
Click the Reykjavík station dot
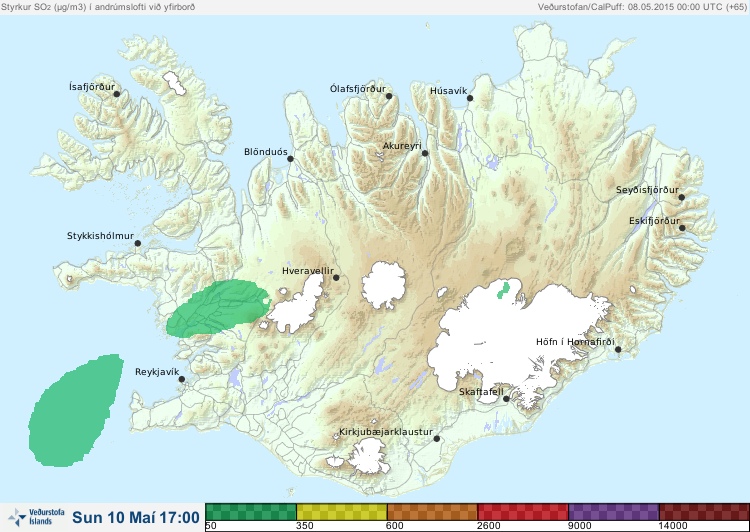pyautogui.click(x=182, y=379)
